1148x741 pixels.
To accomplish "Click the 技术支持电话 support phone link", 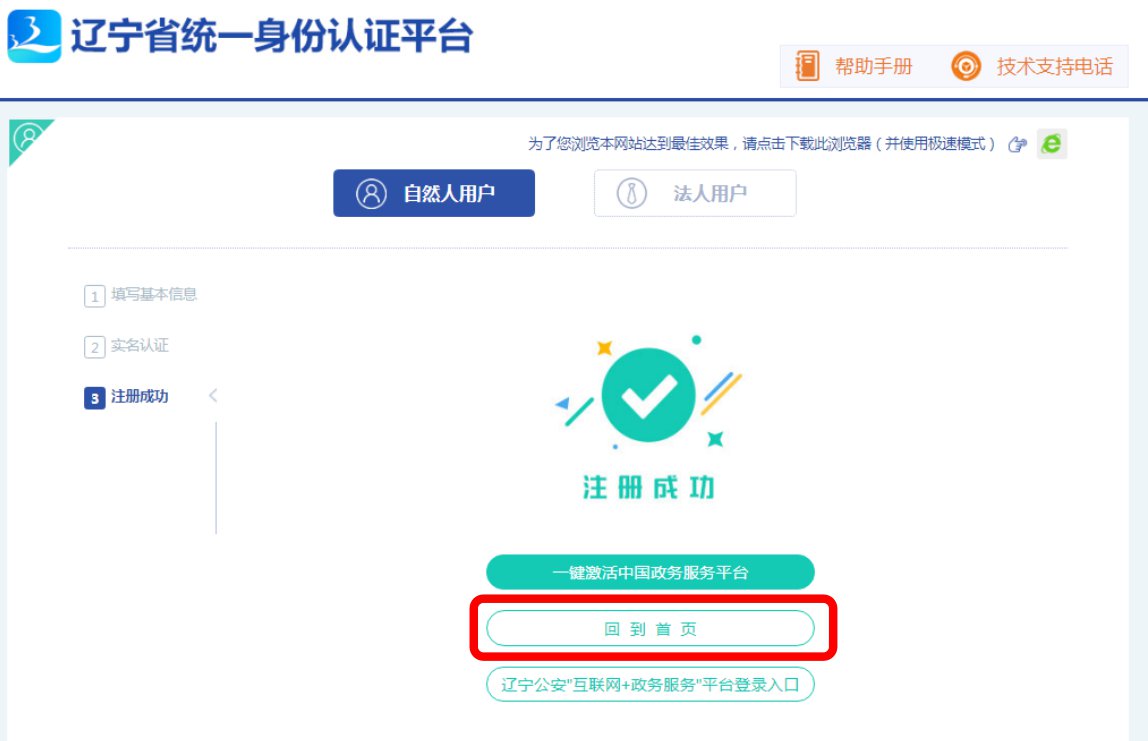I will pyautogui.click(x=1054, y=67).
